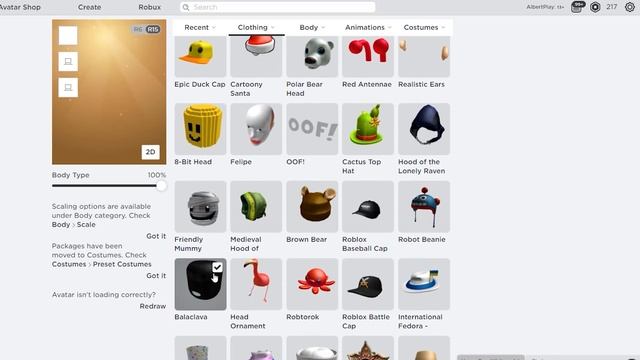Uncheck the equipped Balaclava checkbox
This screenshot has height=360, width=640.
pos(217,267)
